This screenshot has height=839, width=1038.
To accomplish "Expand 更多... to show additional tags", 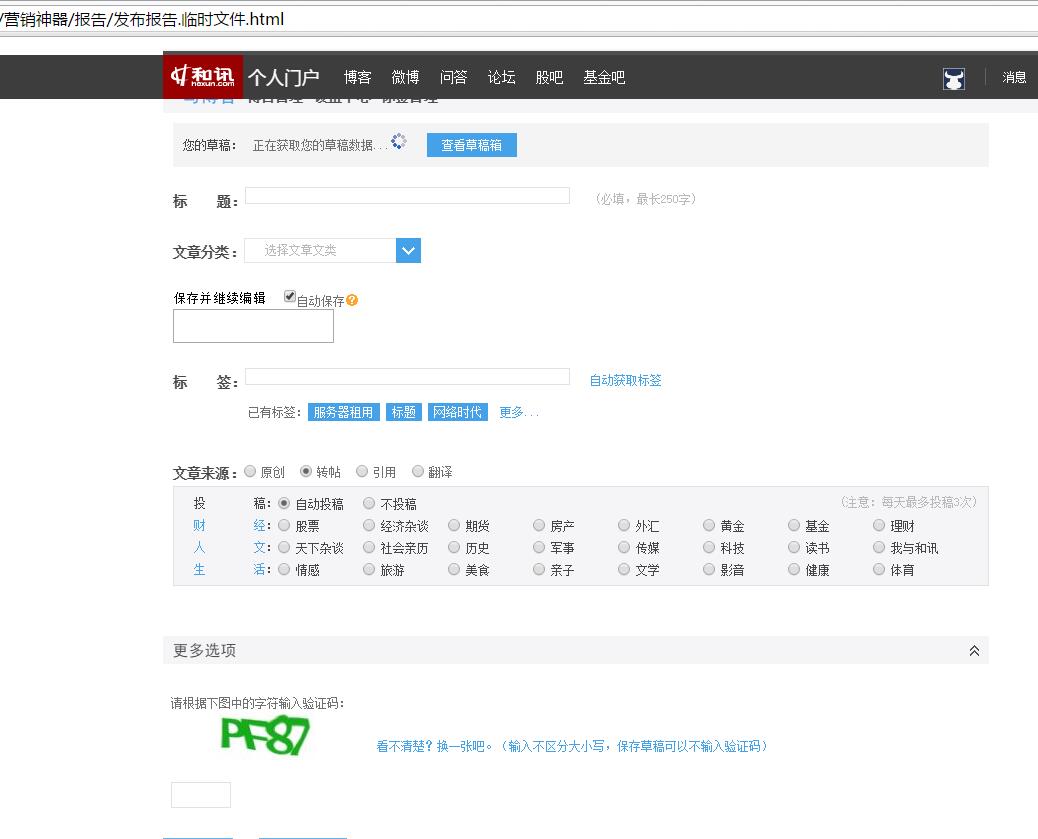I will click(x=518, y=412).
